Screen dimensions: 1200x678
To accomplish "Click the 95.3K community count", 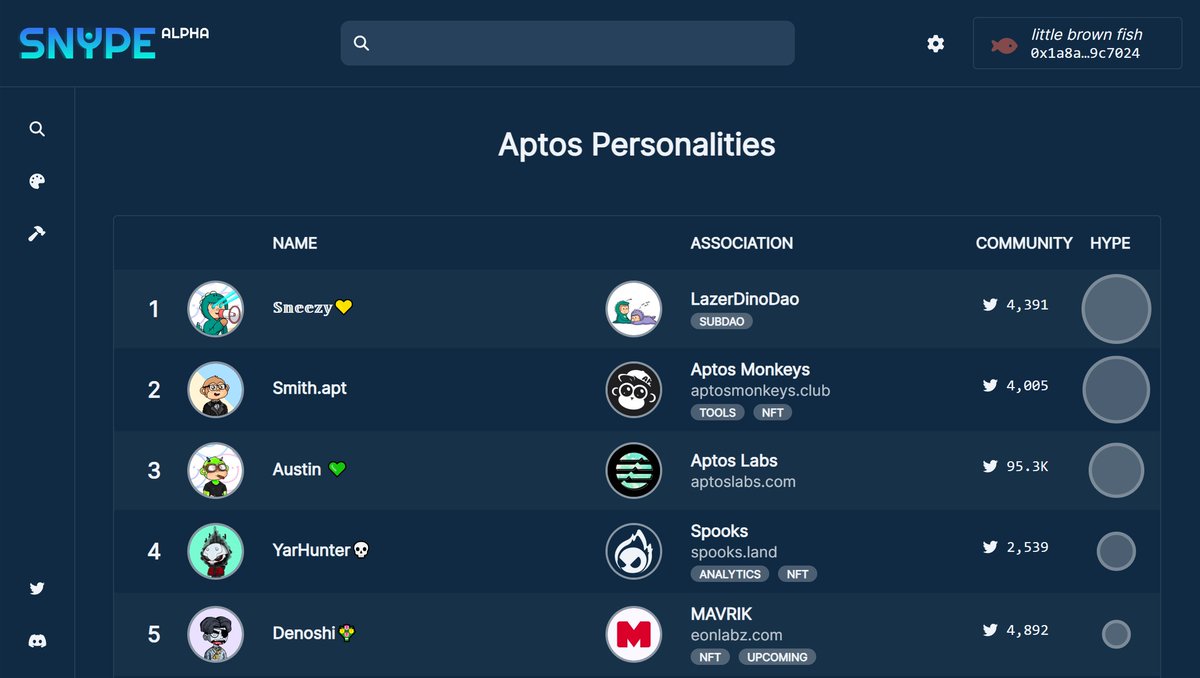I will tap(1028, 467).
